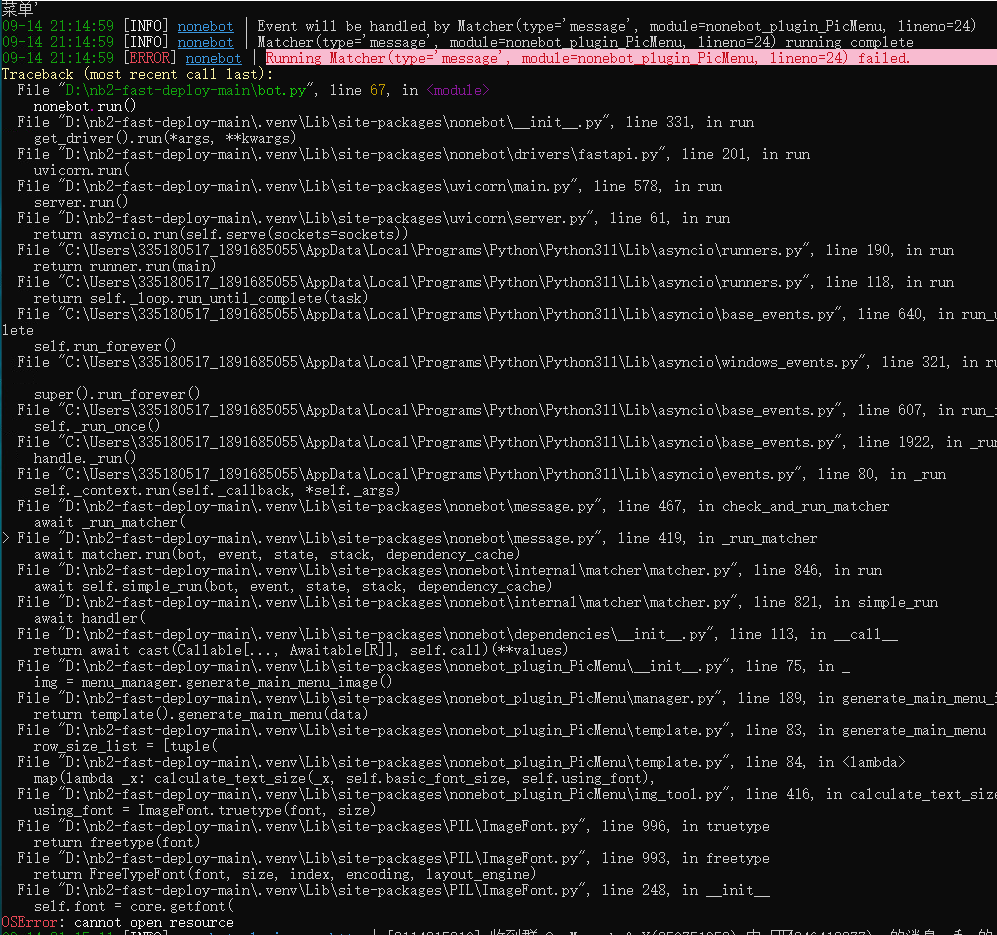Click matcher.py line 821 simple_run entry
The height and width of the screenshot is (935, 997).
pyautogui.click(x=478, y=602)
